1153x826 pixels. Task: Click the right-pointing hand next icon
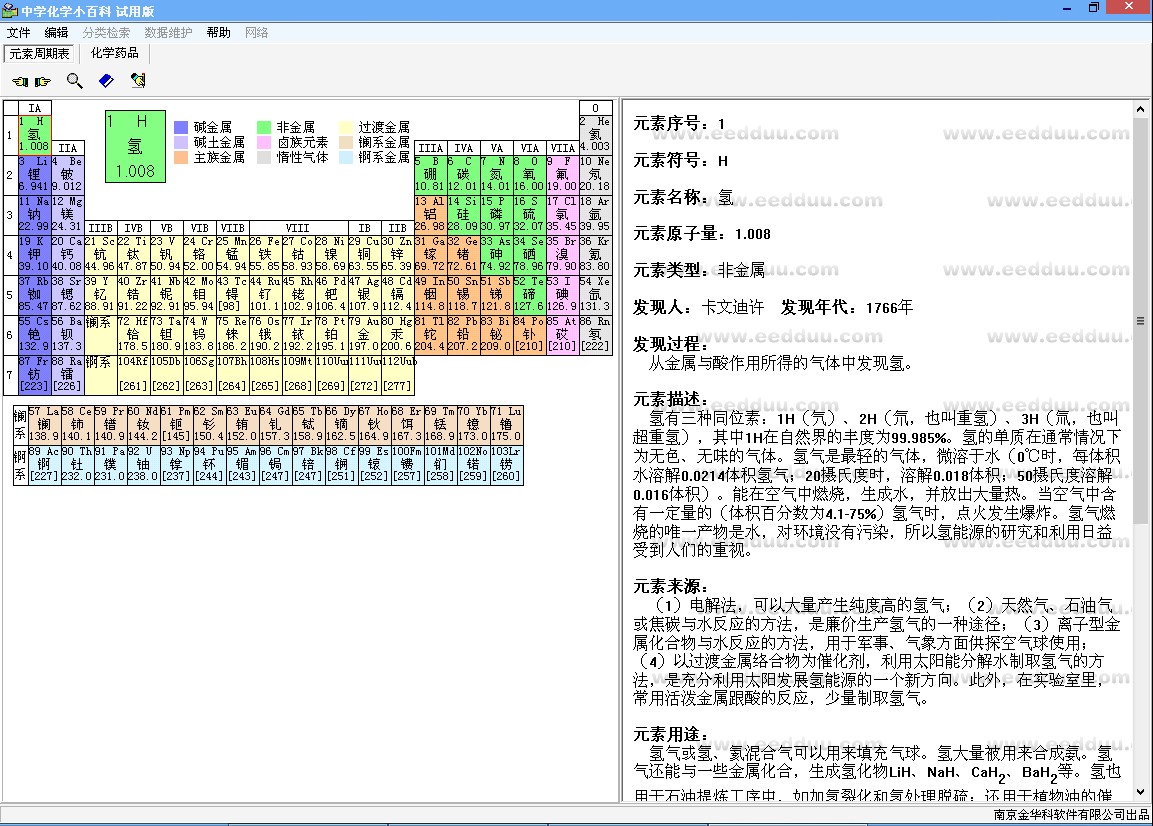click(x=43, y=81)
